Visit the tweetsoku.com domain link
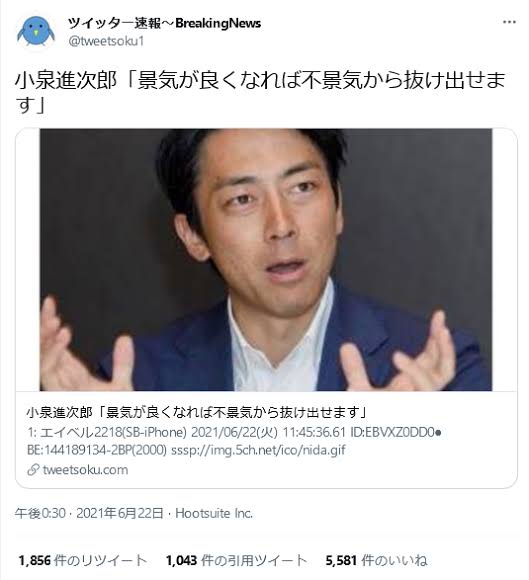The image size is (529, 580). click(x=85, y=470)
